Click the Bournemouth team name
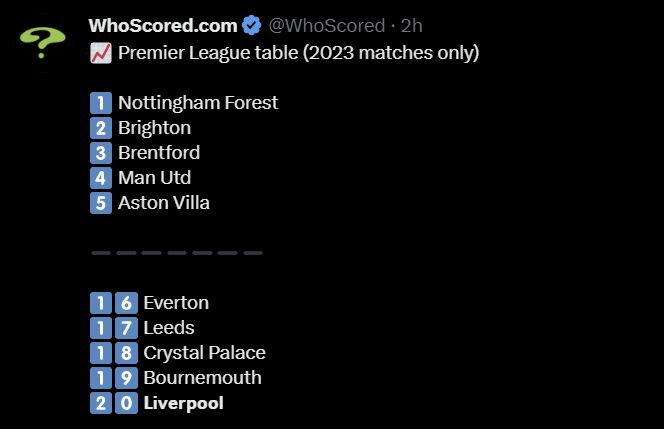Viewport: 664px width, 429px height. [202, 378]
